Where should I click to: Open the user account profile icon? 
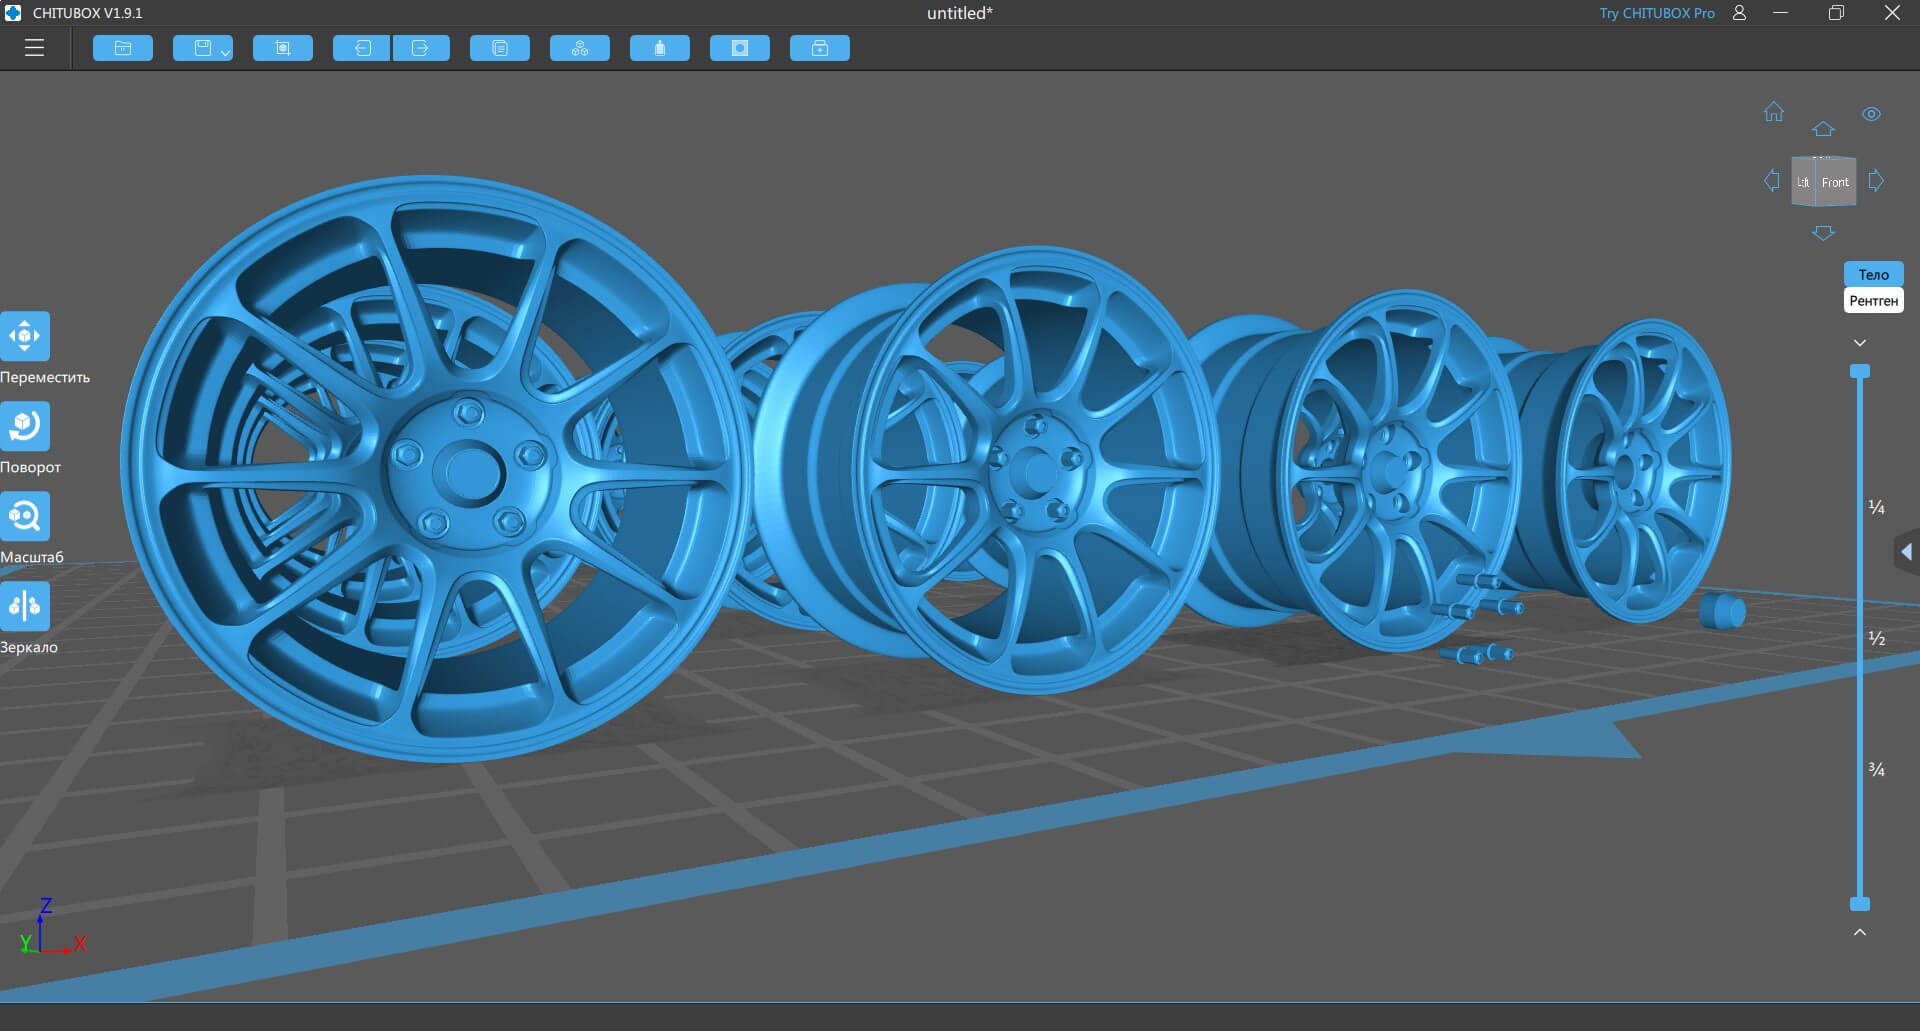[1739, 13]
